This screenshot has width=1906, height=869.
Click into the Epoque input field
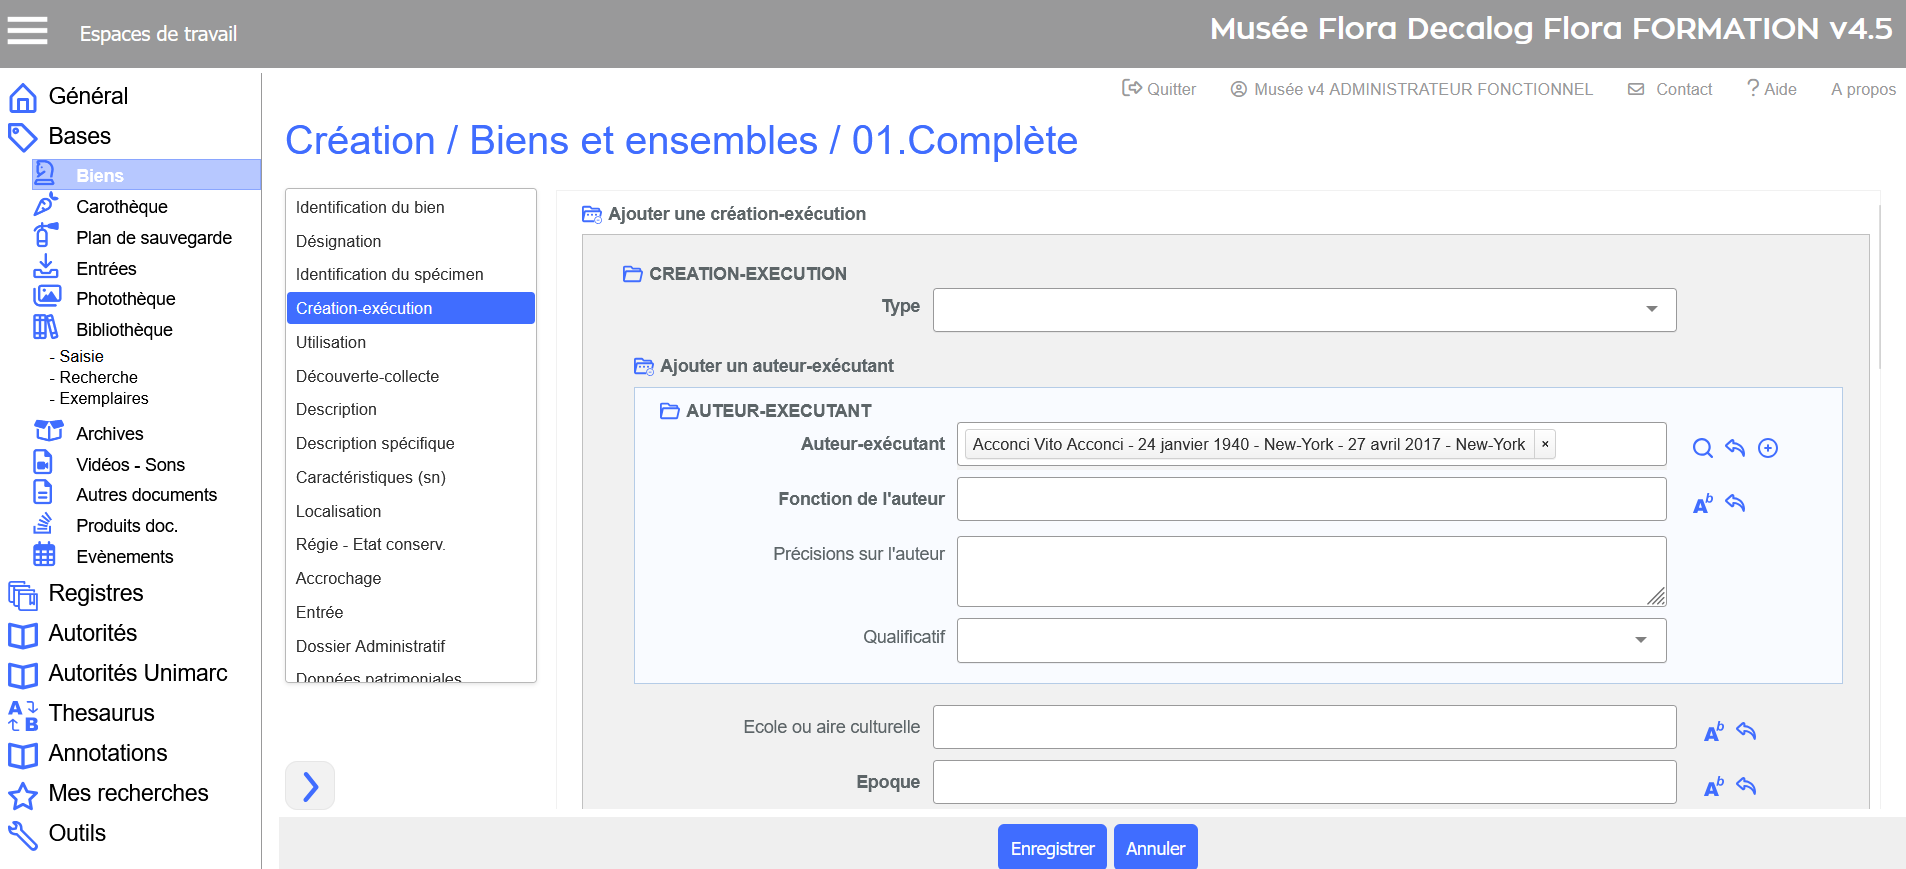click(x=1304, y=782)
